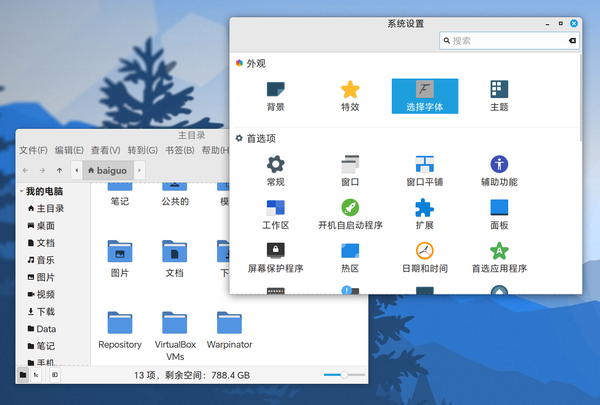Open the 面板 panel settings
This screenshot has height=405, width=600.
point(499,214)
